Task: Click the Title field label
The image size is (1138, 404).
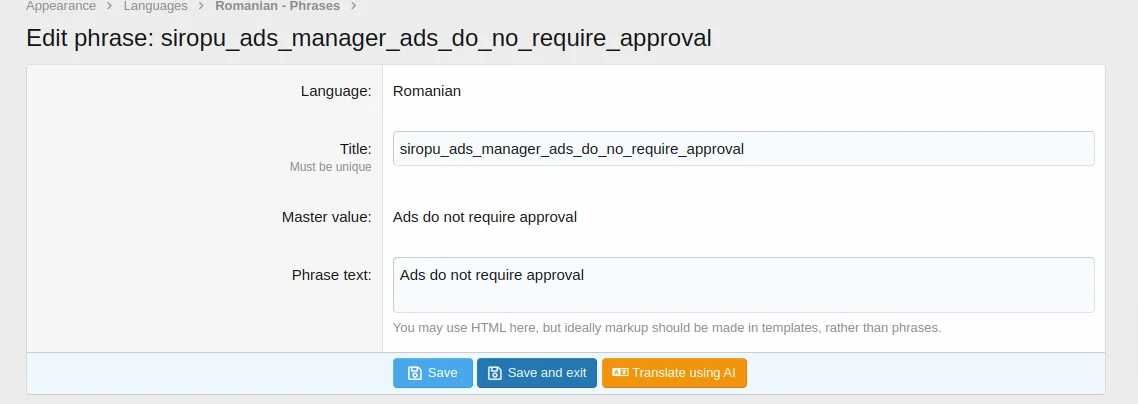Action: [x=355, y=148]
